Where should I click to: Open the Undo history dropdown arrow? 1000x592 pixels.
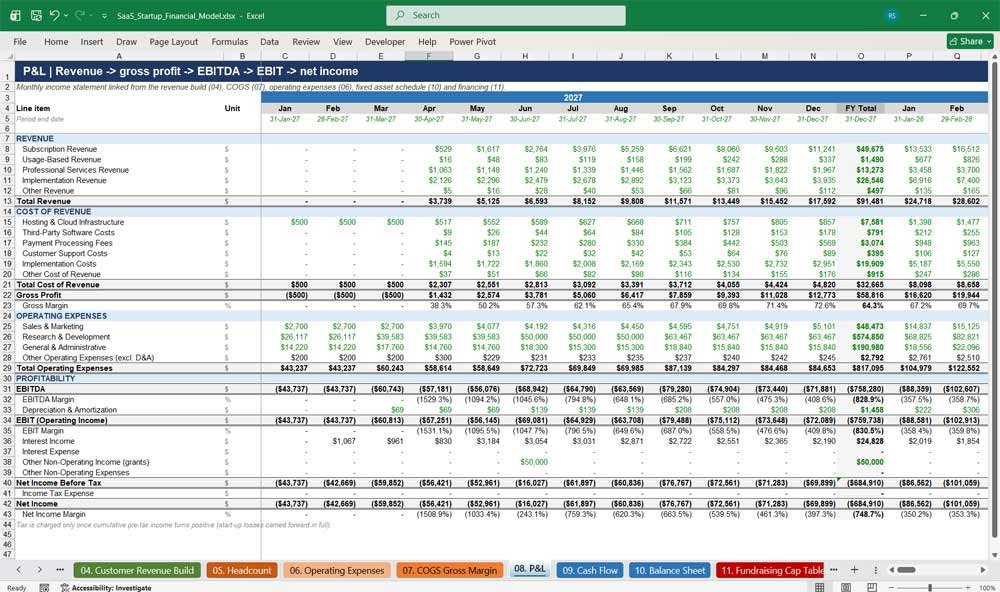click(x=66, y=15)
